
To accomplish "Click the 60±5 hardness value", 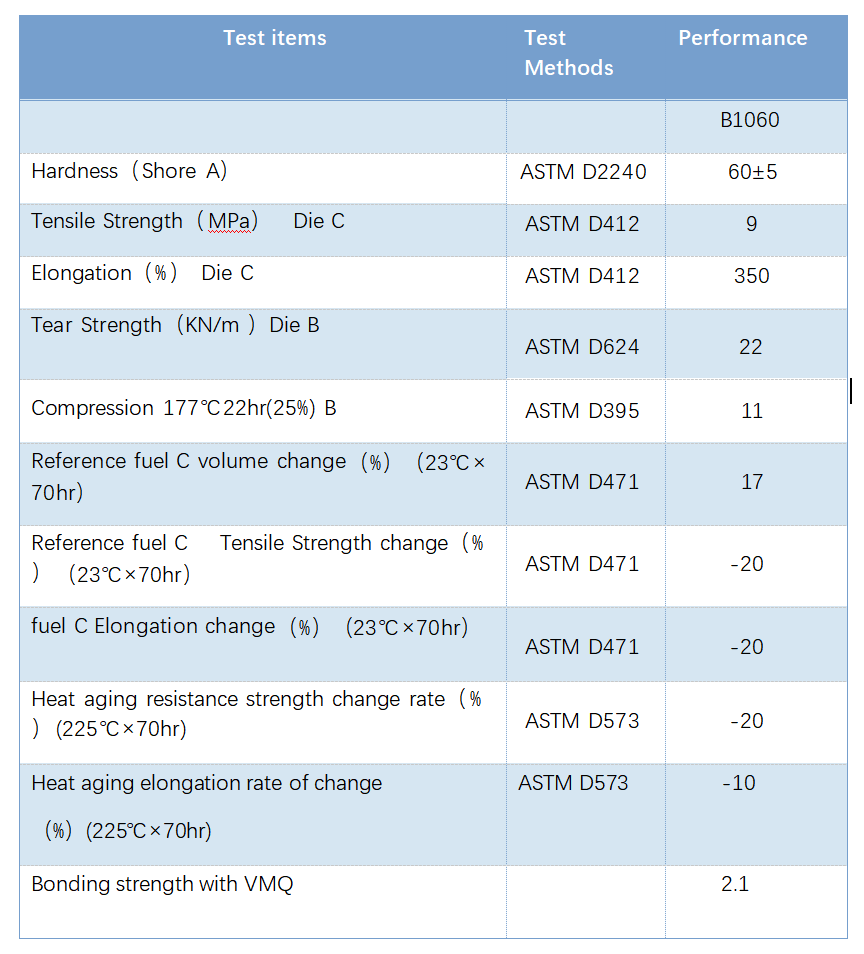I will click(752, 172).
